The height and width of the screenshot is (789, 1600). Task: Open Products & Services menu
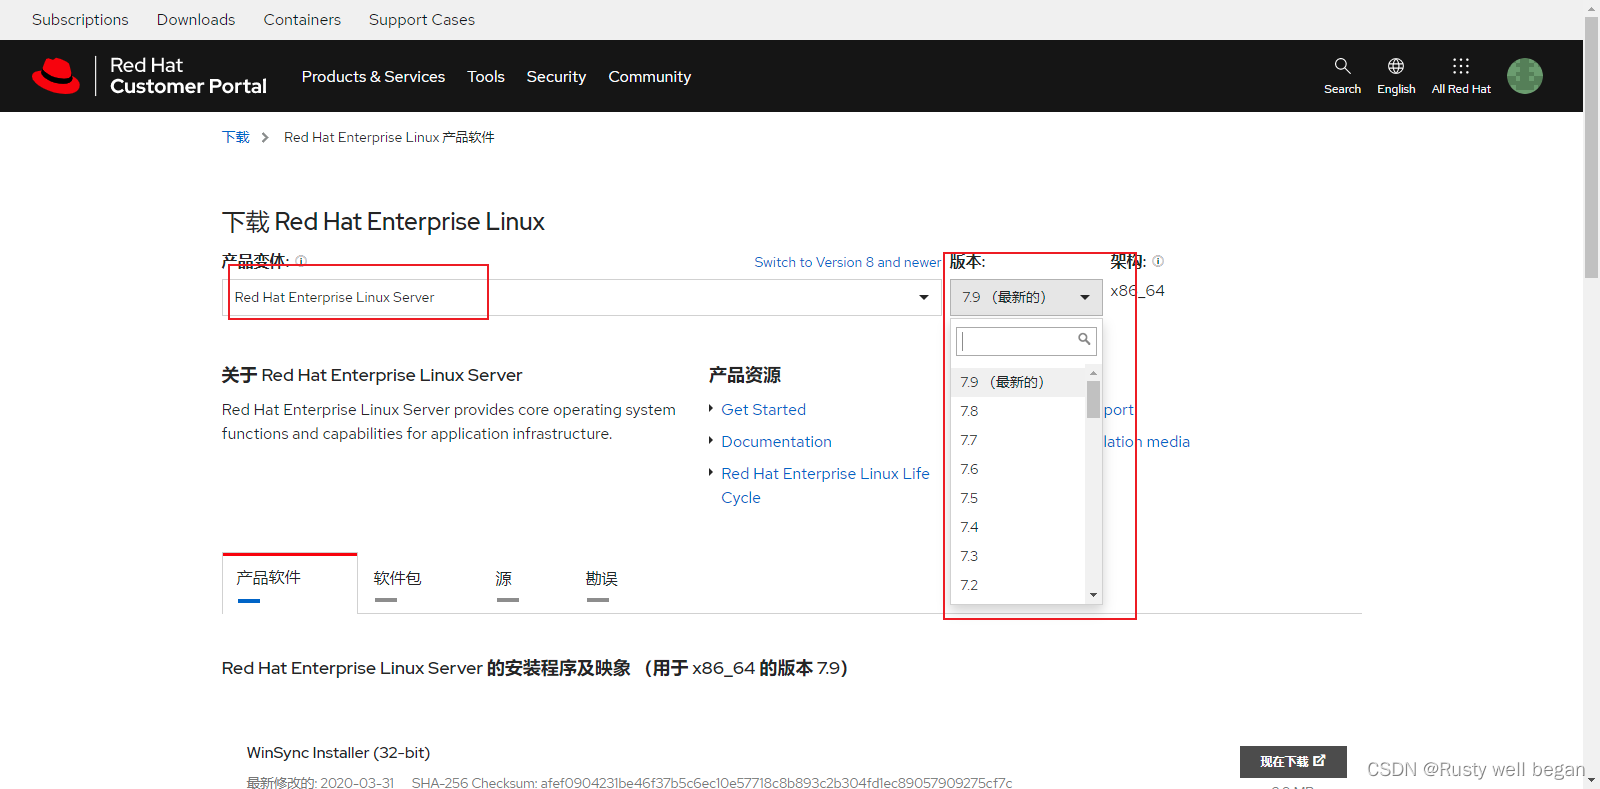click(373, 77)
